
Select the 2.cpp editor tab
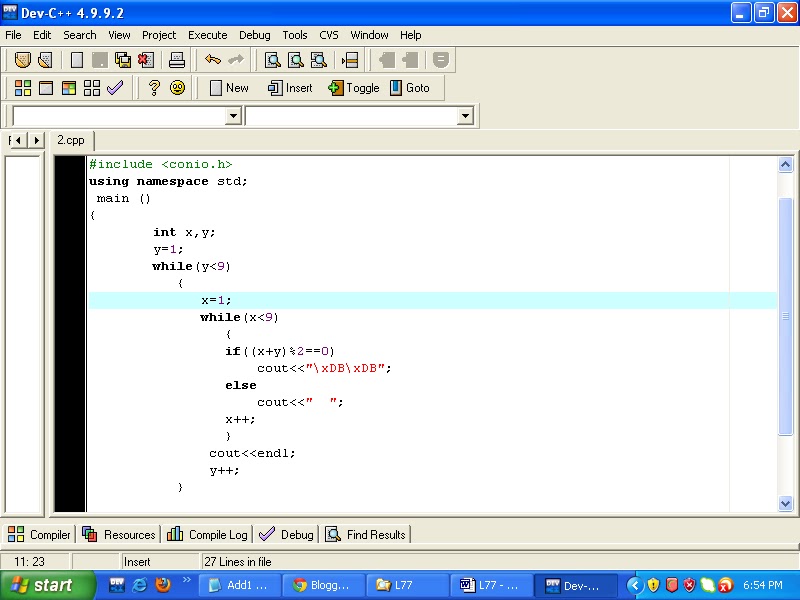71,140
